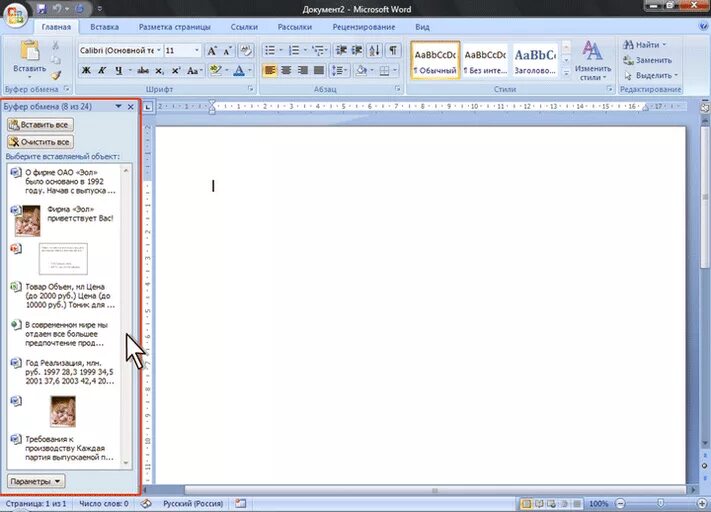Apply superscript formatting
The height and width of the screenshot is (512, 711).
pyautogui.click(x=175, y=71)
